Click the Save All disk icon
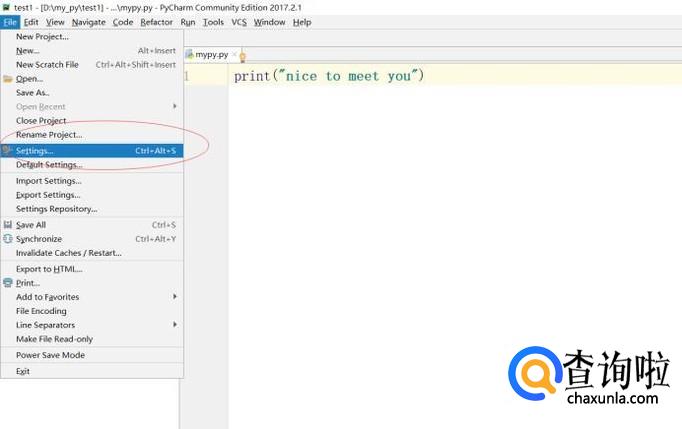 [8, 225]
